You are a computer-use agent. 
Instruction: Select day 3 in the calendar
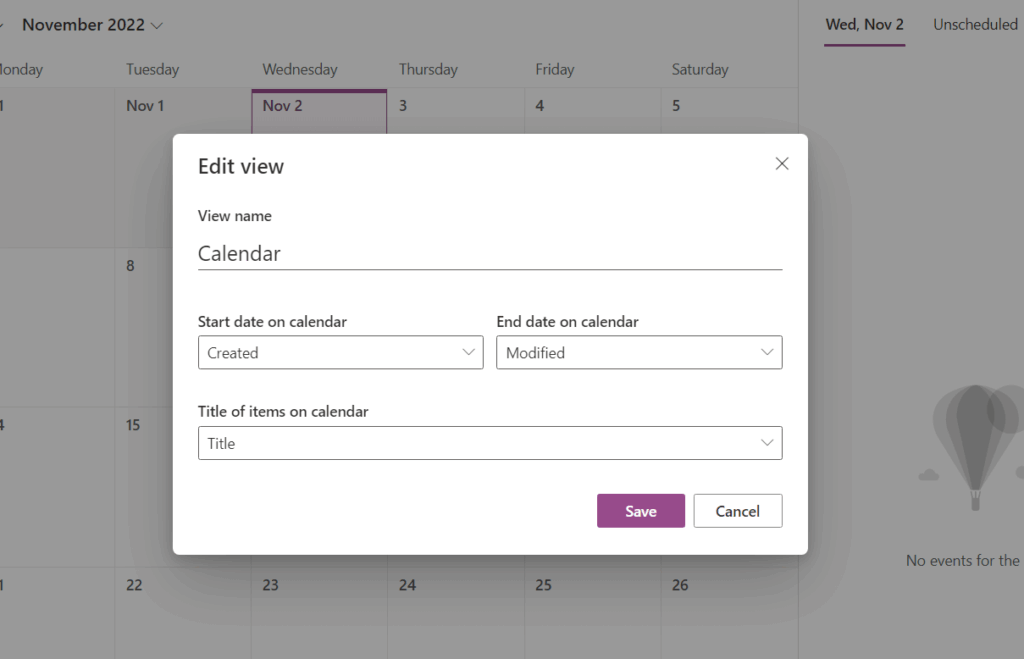(x=456, y=111)
